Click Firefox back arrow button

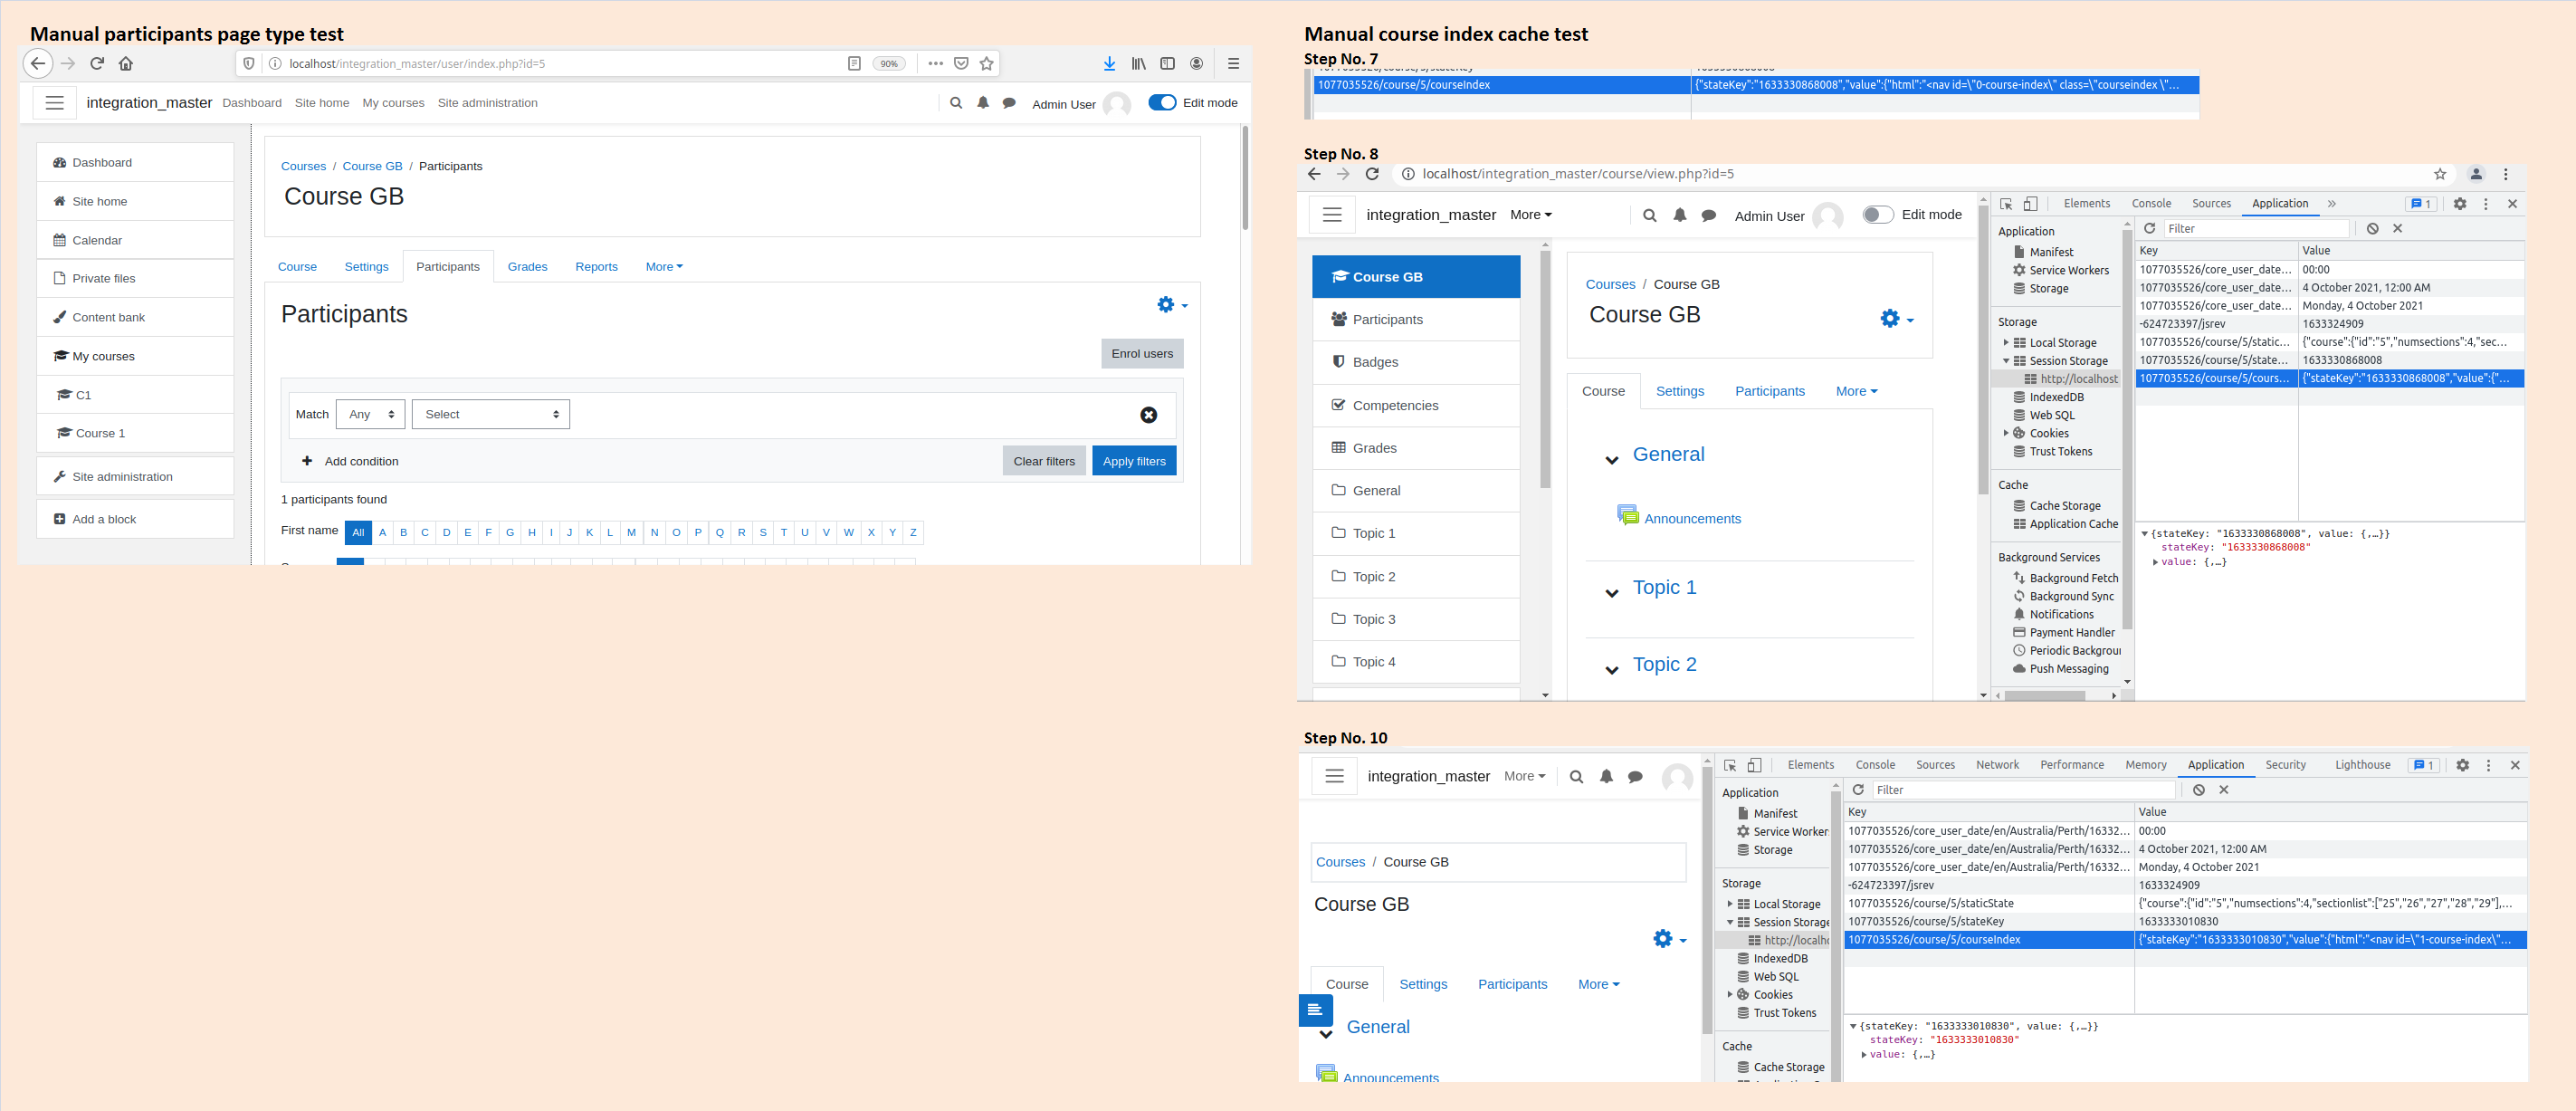coord(37,63)
